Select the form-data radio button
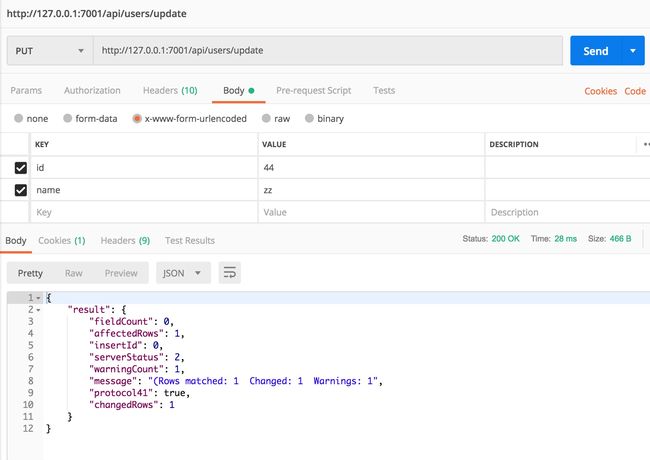This screenshot has width=650, height=460. (x=68, y=118)
